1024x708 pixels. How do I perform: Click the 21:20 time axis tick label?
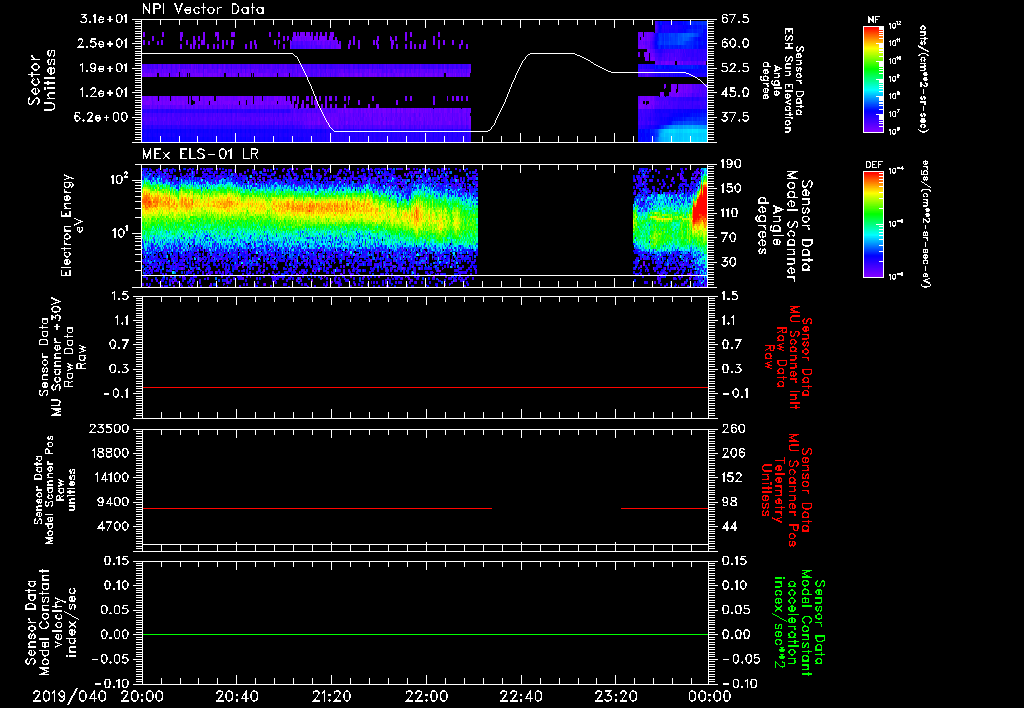click(331, 696)
